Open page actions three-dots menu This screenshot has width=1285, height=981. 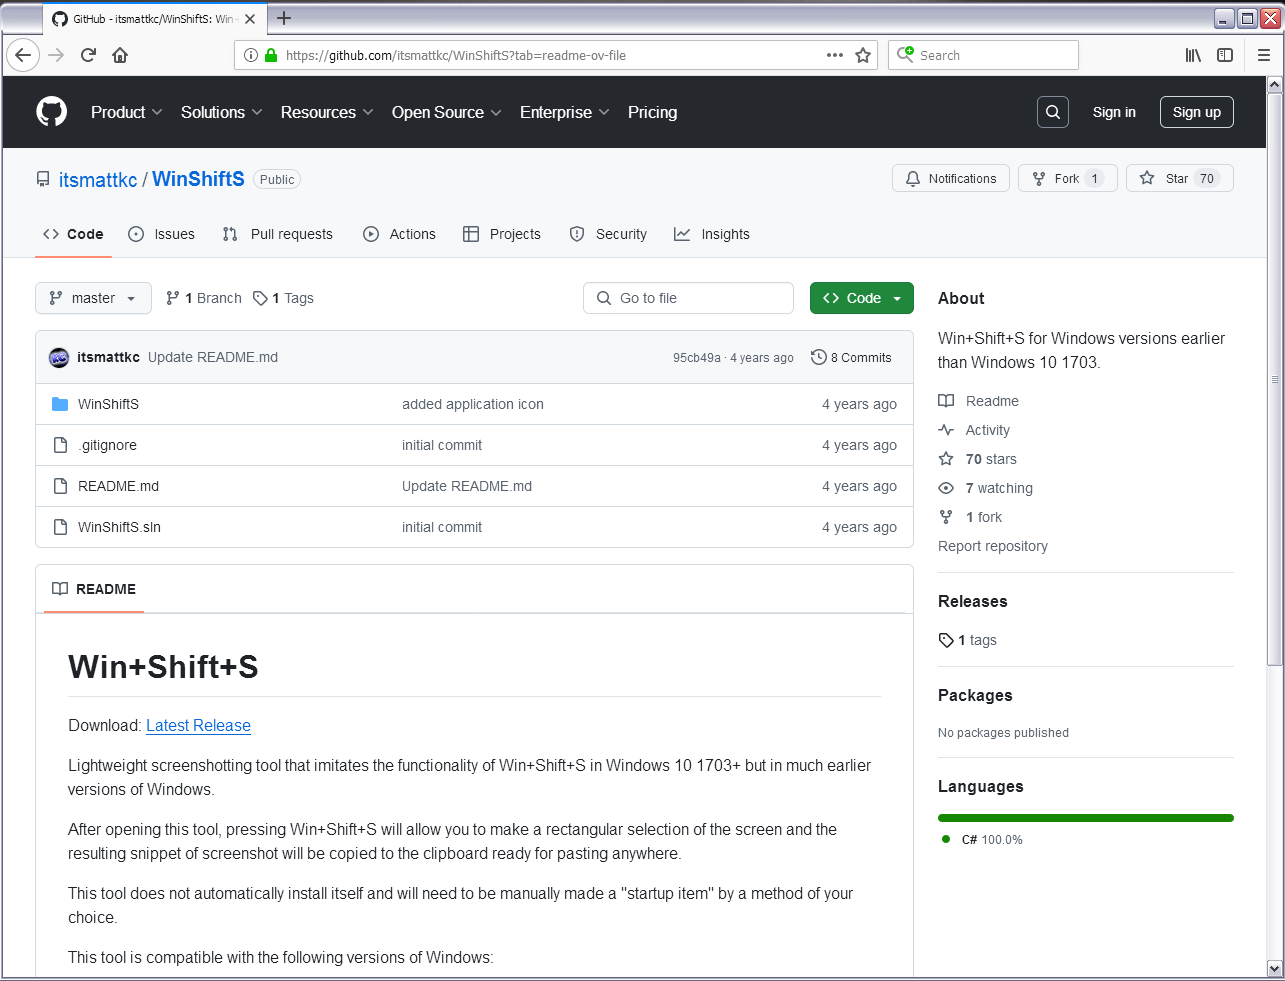click(x=835, y=55)
